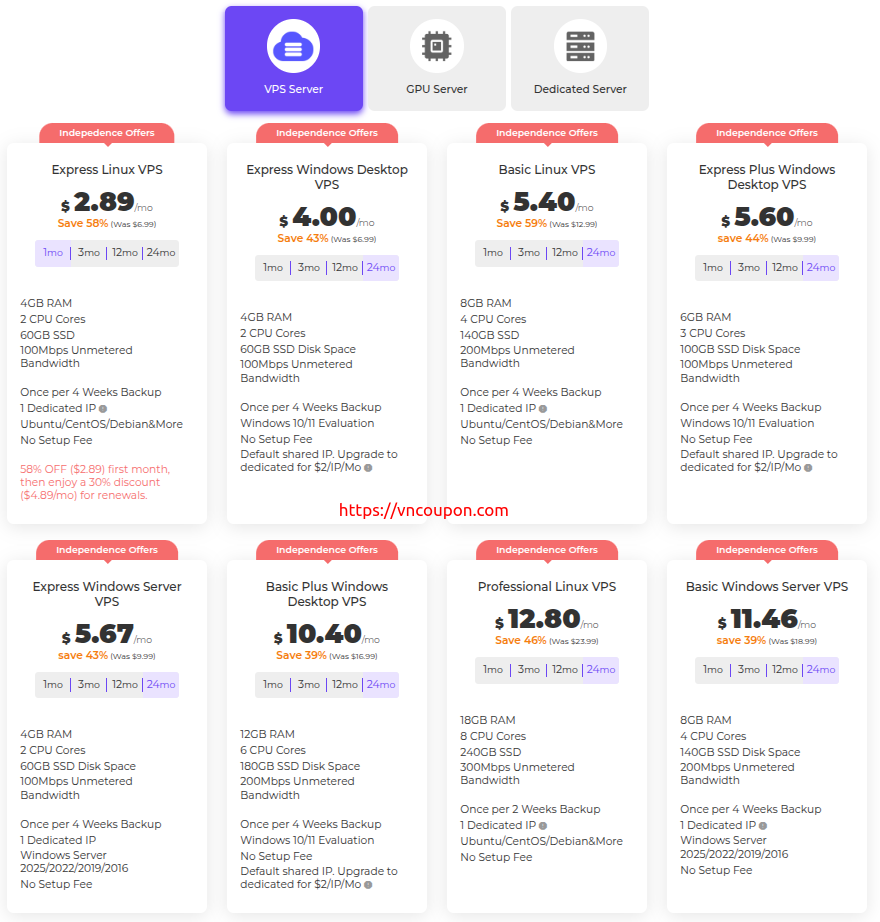880x922 pixels.
Task: Click info icon beside Basic Windows Server Dedicated IP
Action: tap(763, 826)
